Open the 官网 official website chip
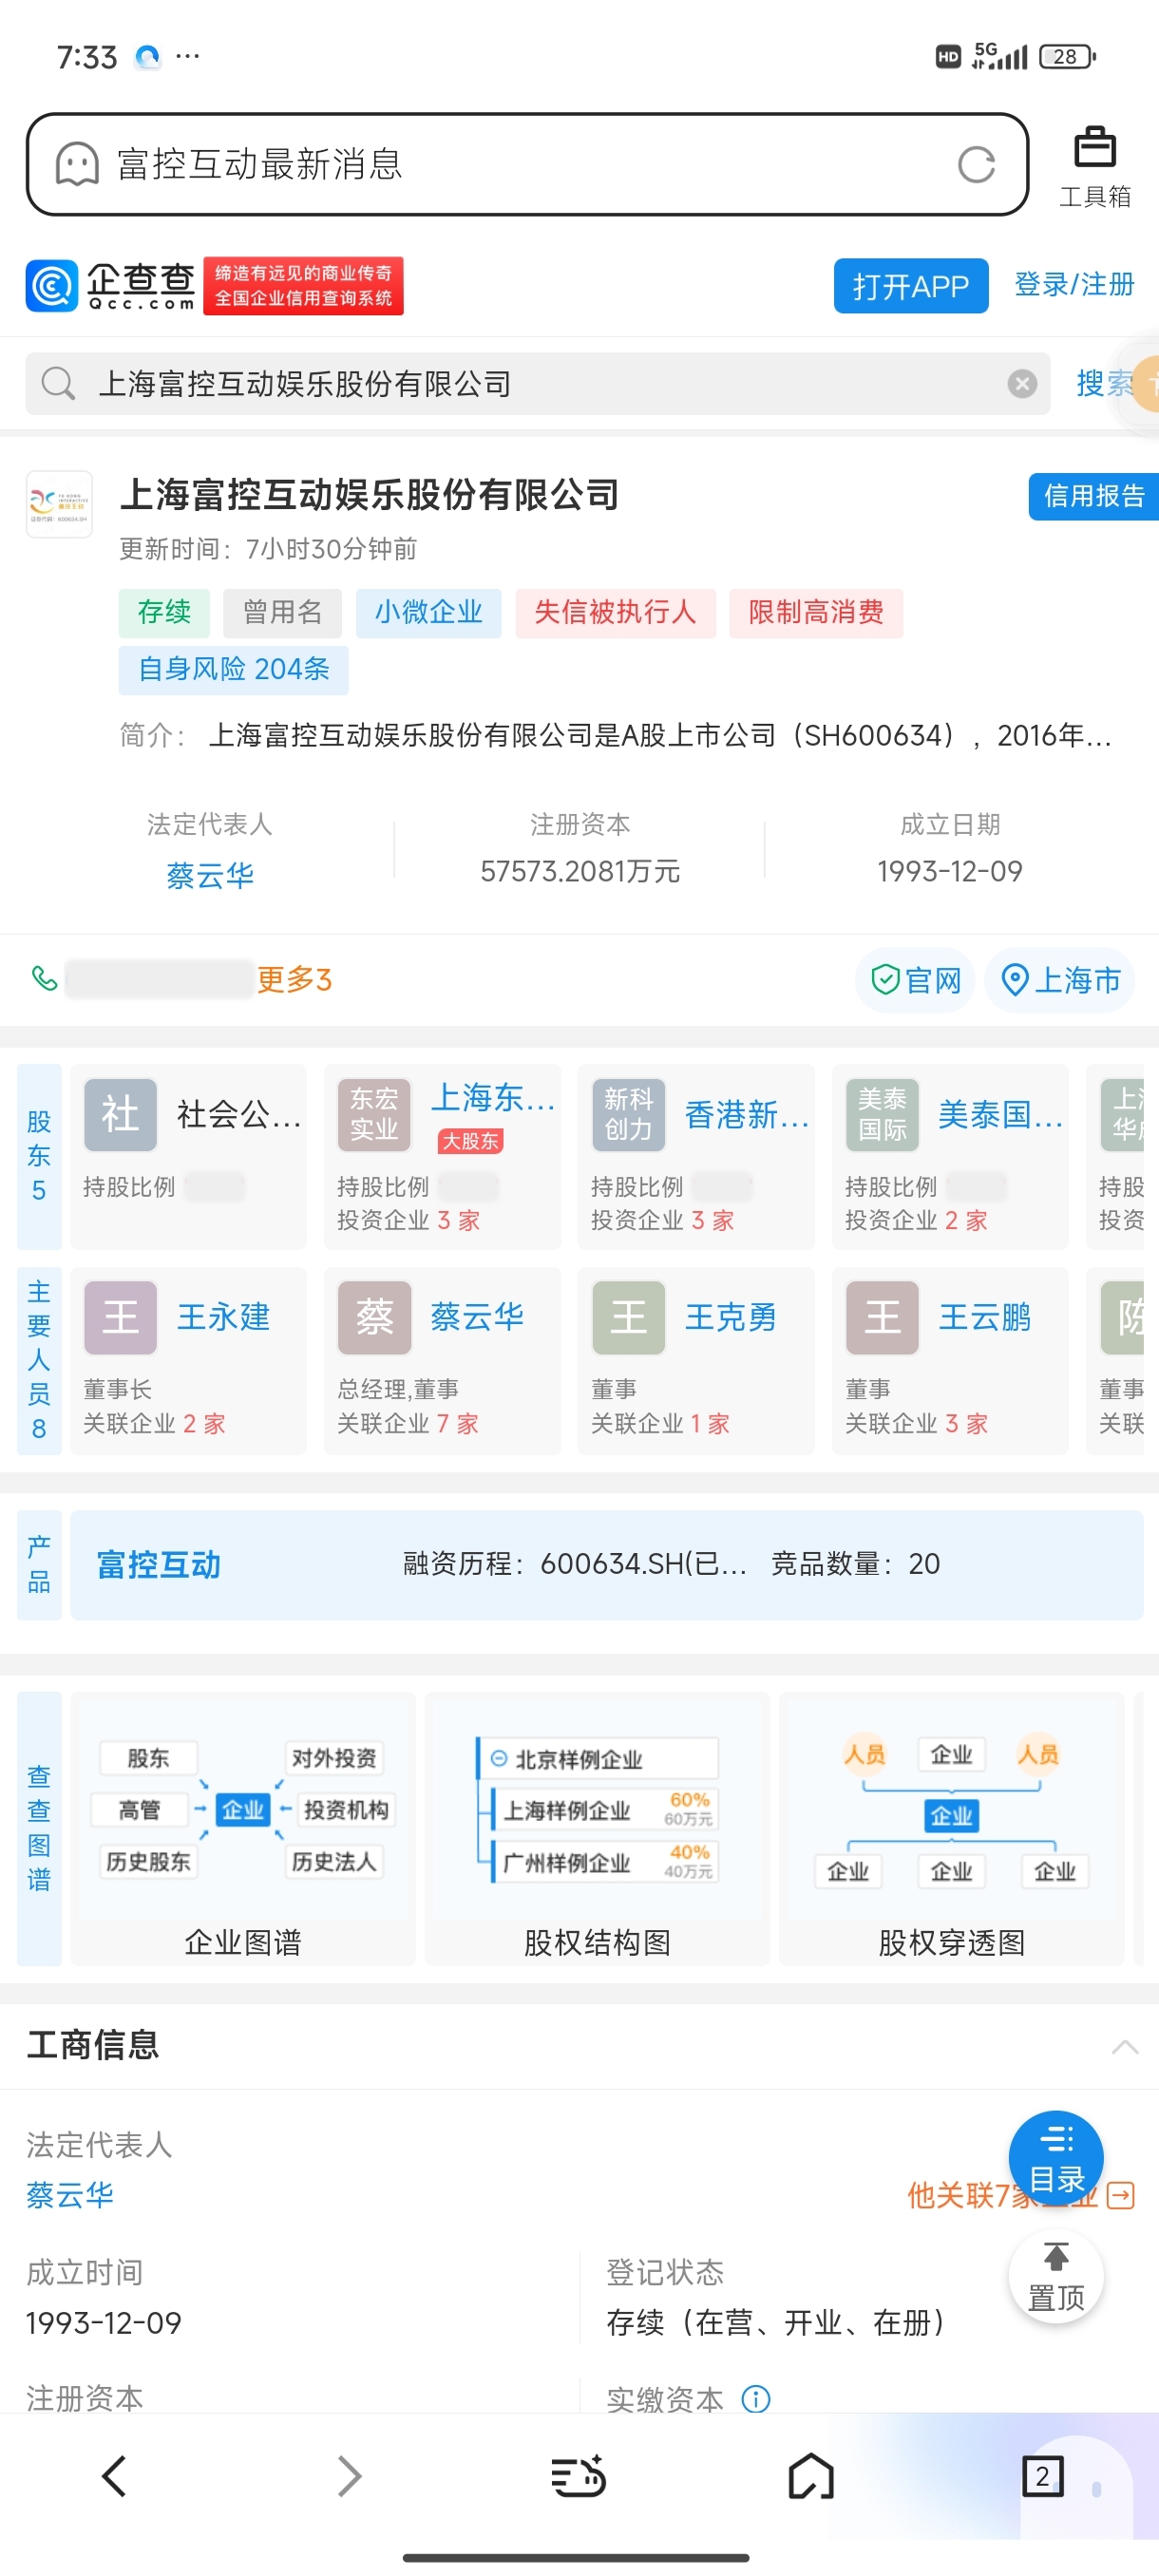Image resolution: width=1159 pixels, height=2576 pixels. pyautogui.click(x=915, y=980)
